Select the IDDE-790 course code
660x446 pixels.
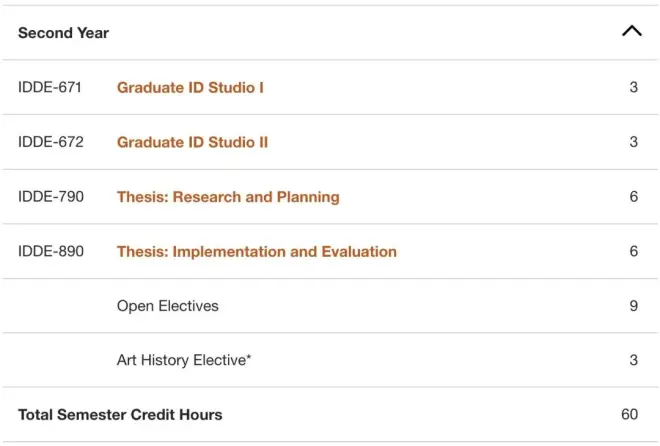click(x=51, y=196)
